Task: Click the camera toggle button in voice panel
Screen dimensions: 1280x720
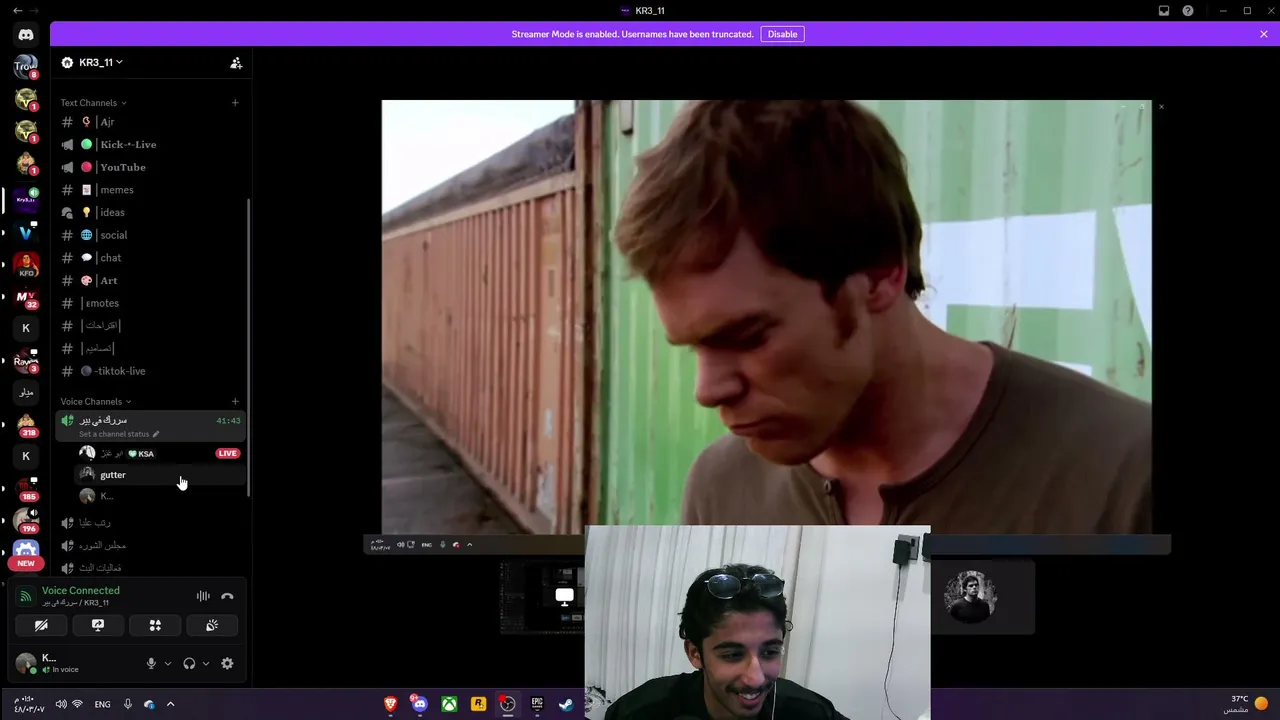Action: pyautogui.click(x=41, y=625)
